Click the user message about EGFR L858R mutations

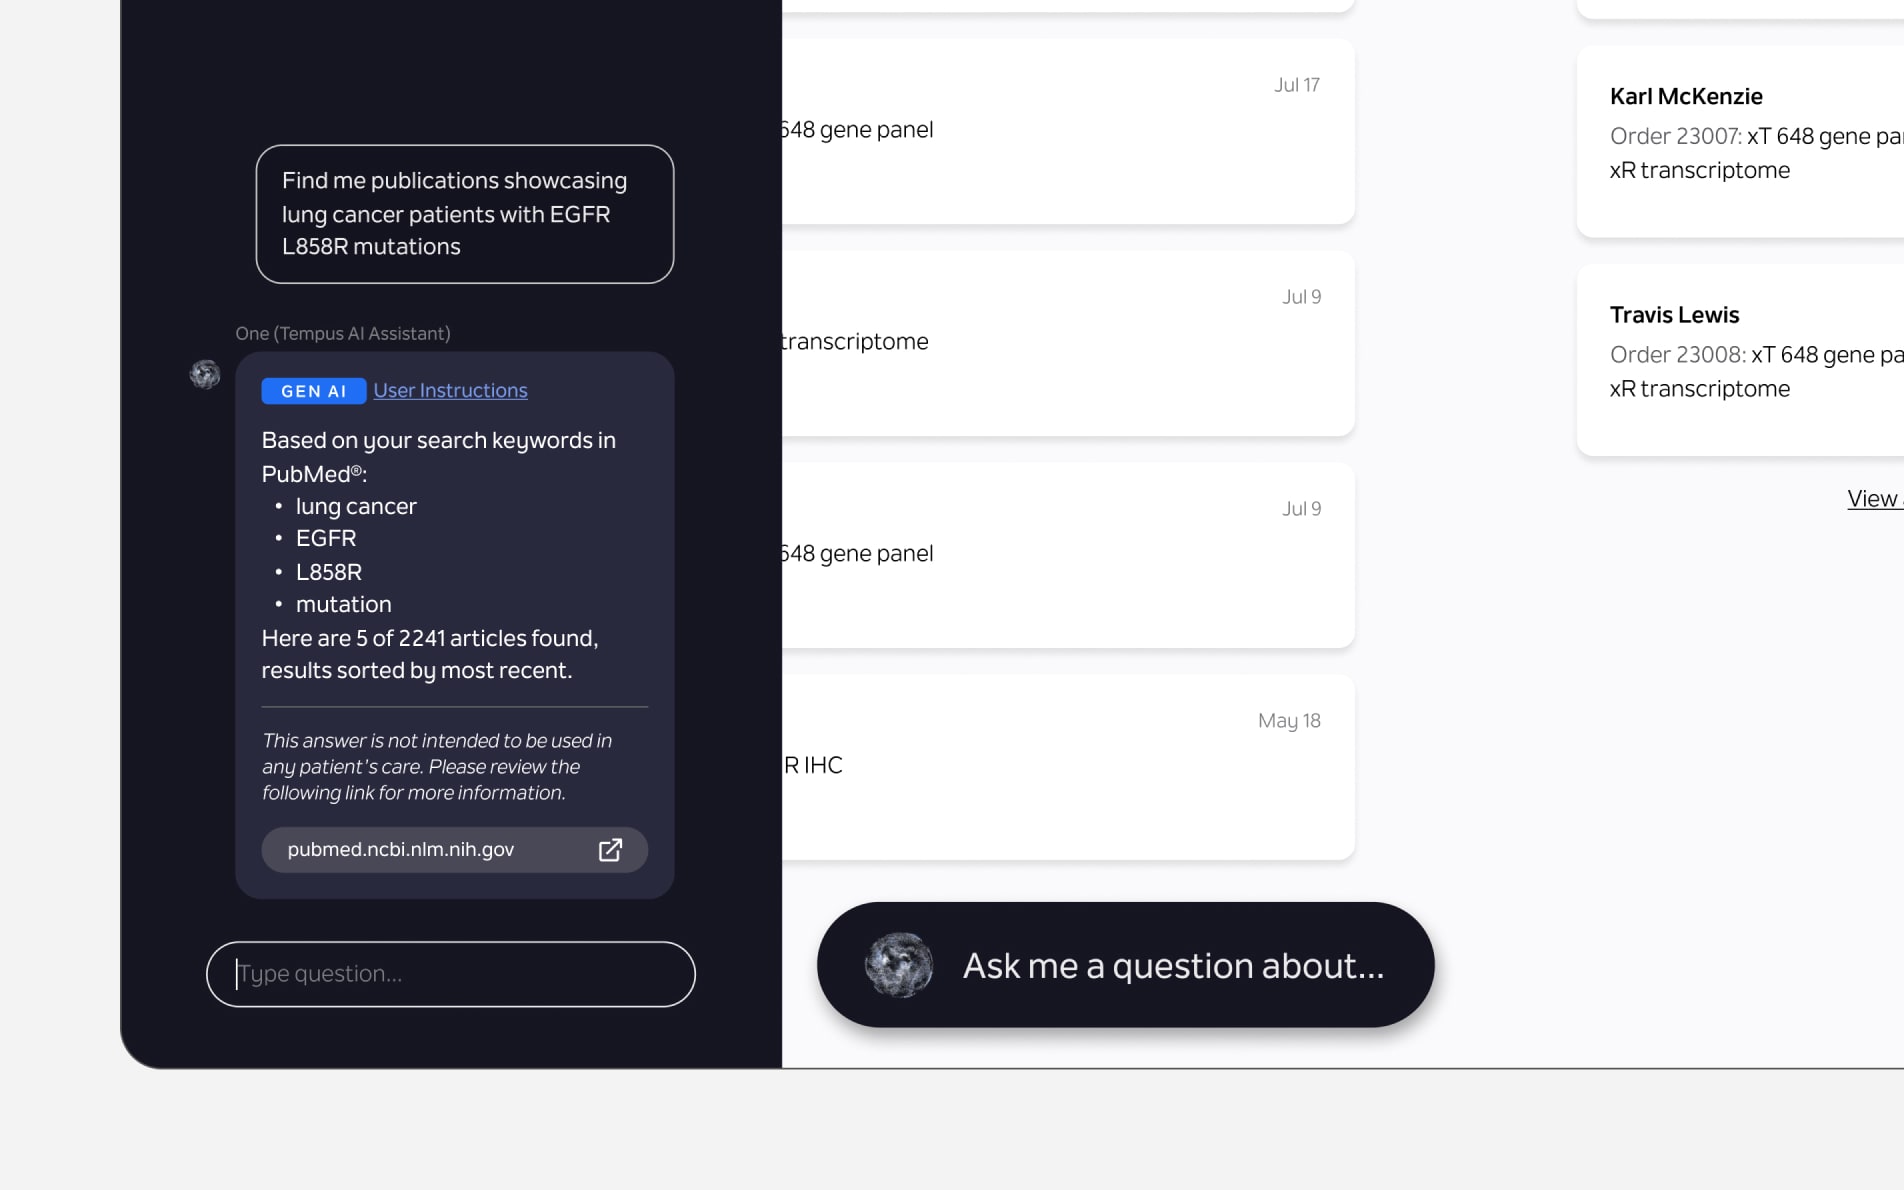click(465, 214)
